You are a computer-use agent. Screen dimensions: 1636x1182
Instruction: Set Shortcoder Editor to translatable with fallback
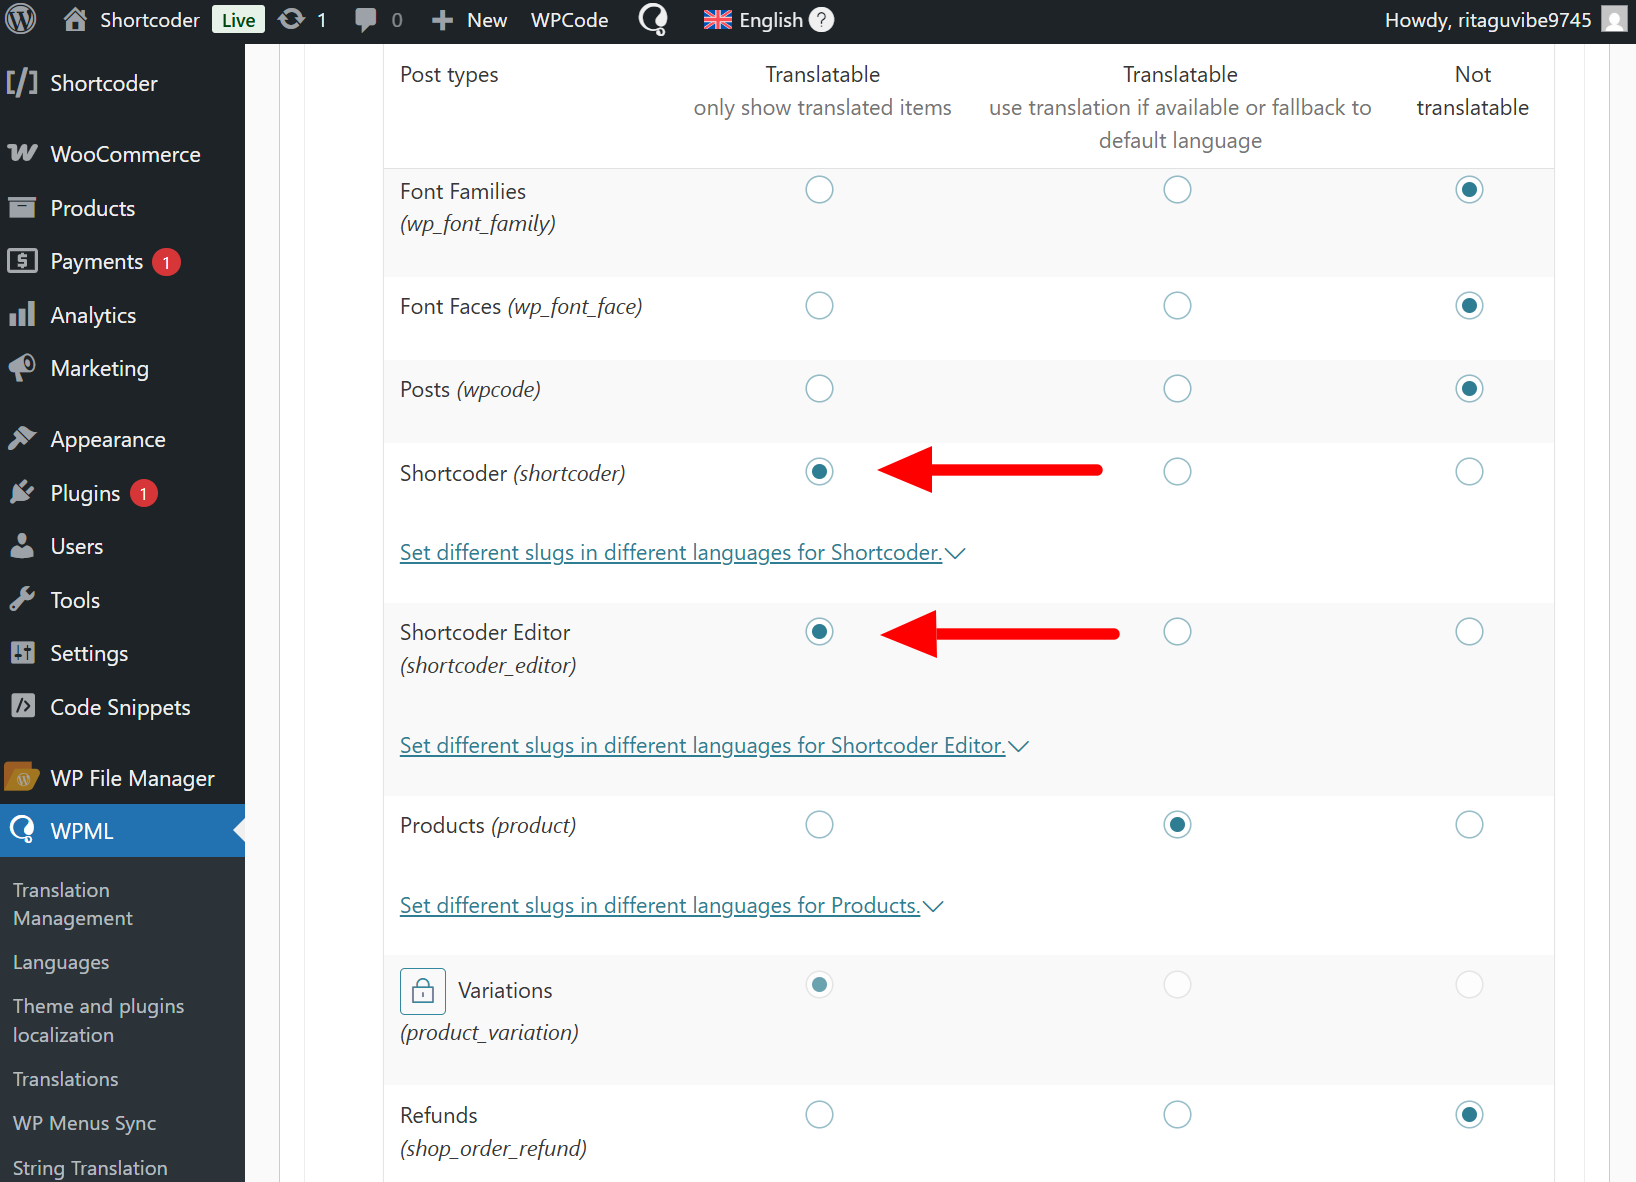pyautogui.click(x=1177, y=632)
